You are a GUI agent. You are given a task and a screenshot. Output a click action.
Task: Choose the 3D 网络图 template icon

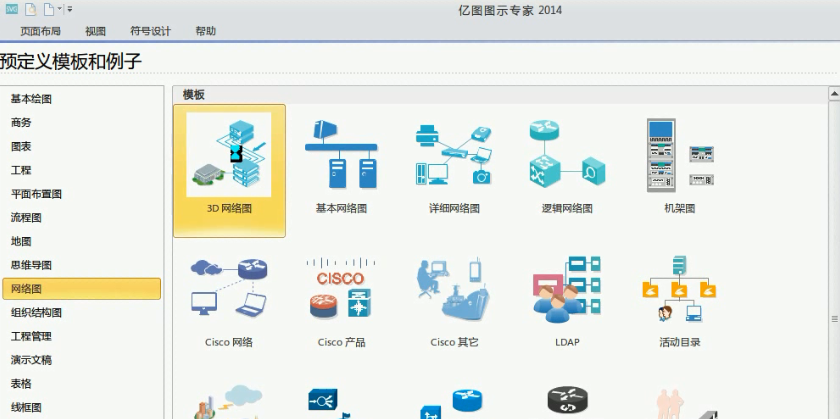point(229,154)
